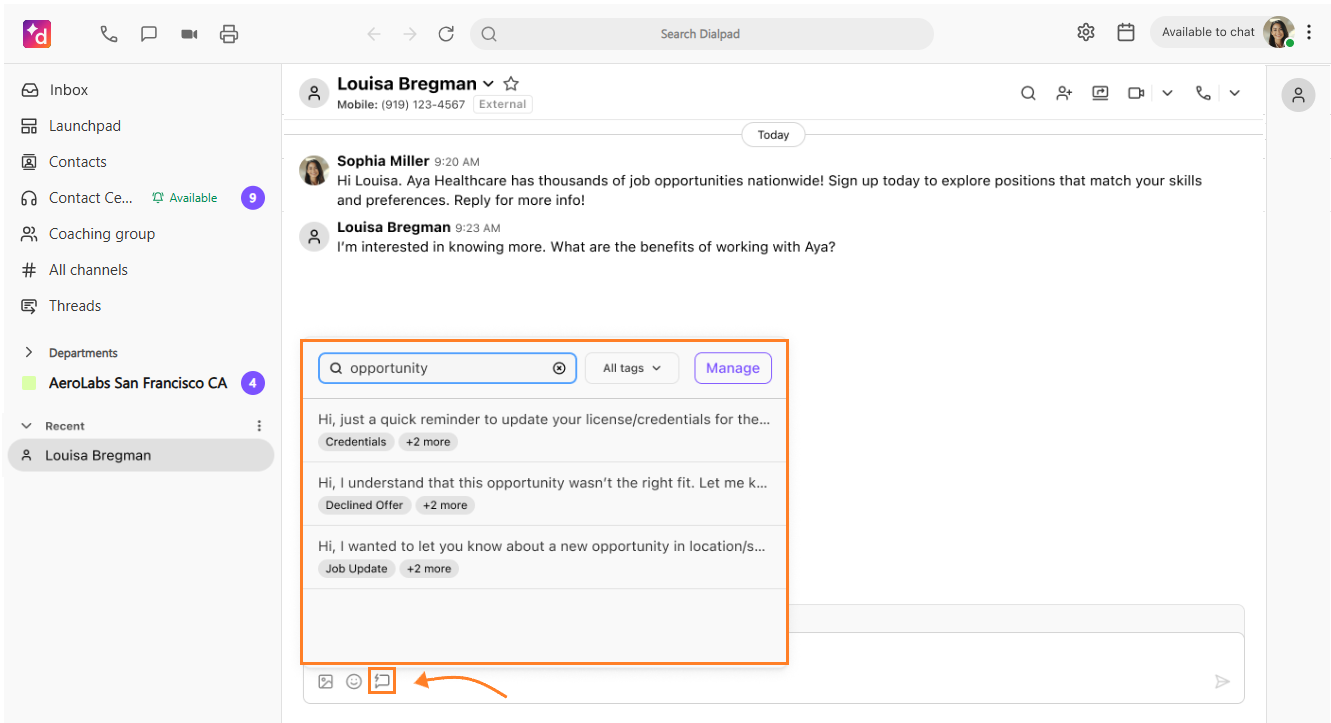The image size is (1331, 723).
Task: Click the template search field
Action: [447, 368]
